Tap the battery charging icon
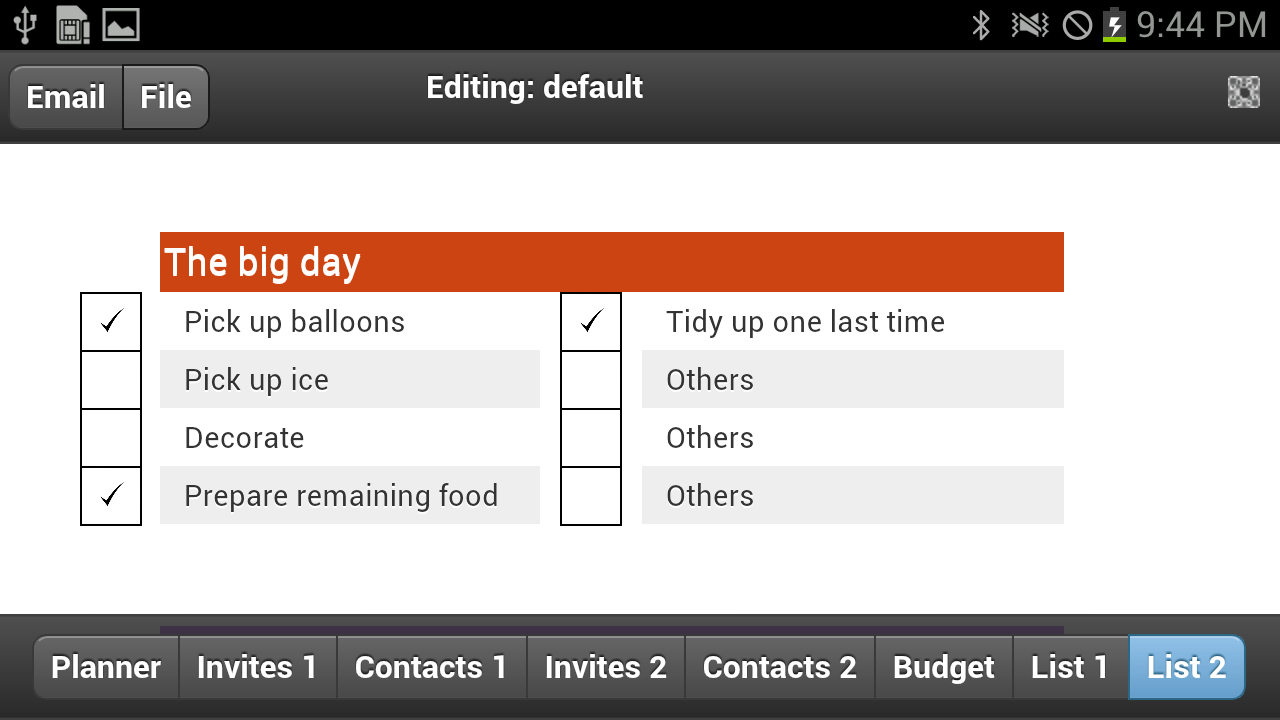 tap(1114, 24)
